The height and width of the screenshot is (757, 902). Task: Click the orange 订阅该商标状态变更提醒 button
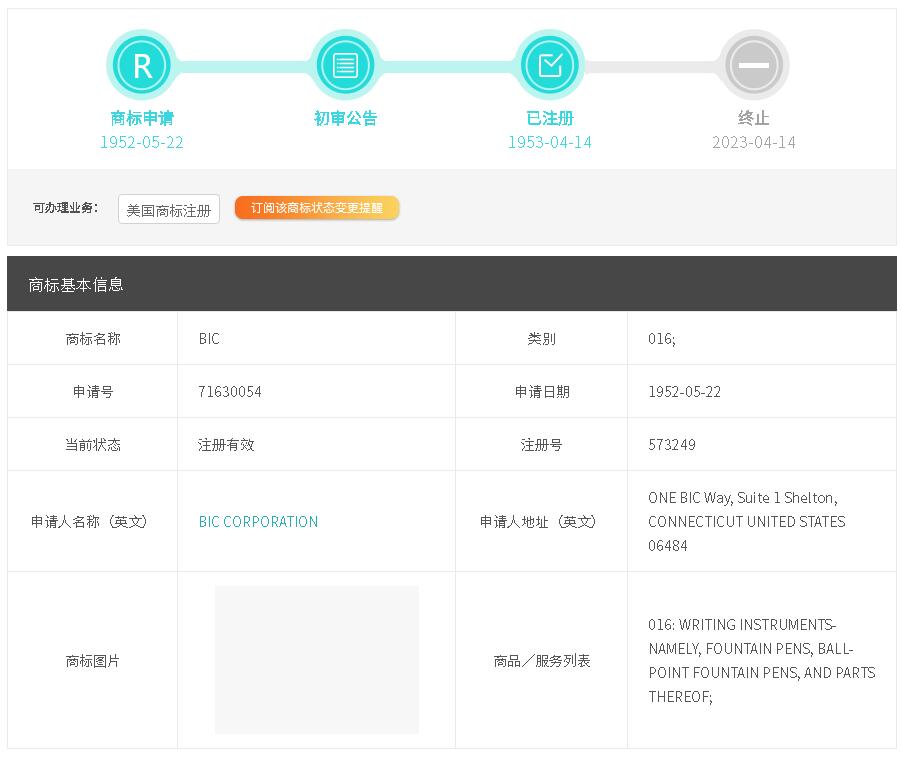pyautogui.click(x=317, y=208)
